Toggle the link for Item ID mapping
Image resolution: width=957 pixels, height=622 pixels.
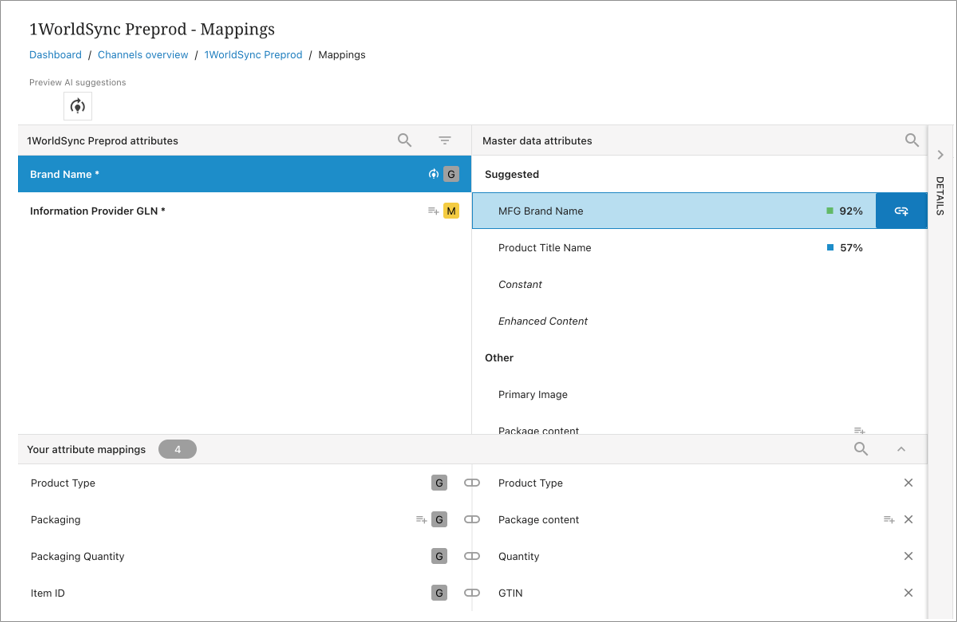(472, 593)
